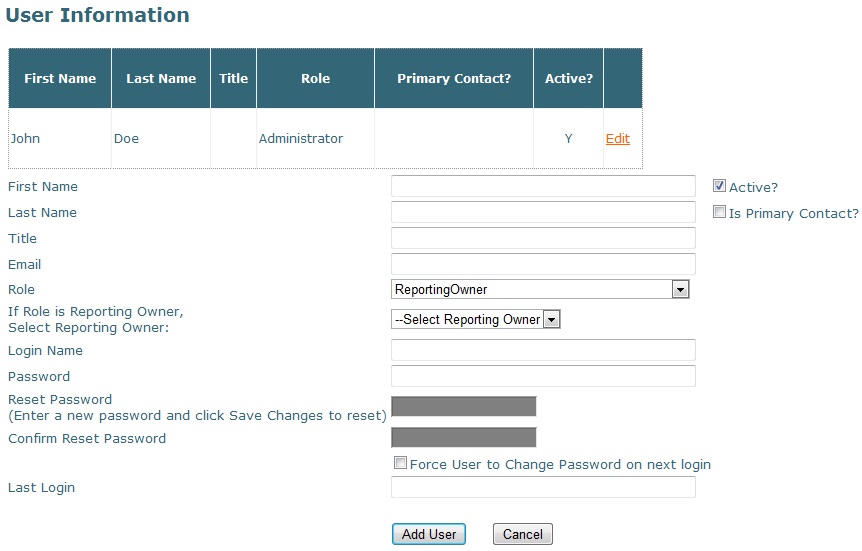Toggle the Active? checkbox

click(x=719, y=186)
